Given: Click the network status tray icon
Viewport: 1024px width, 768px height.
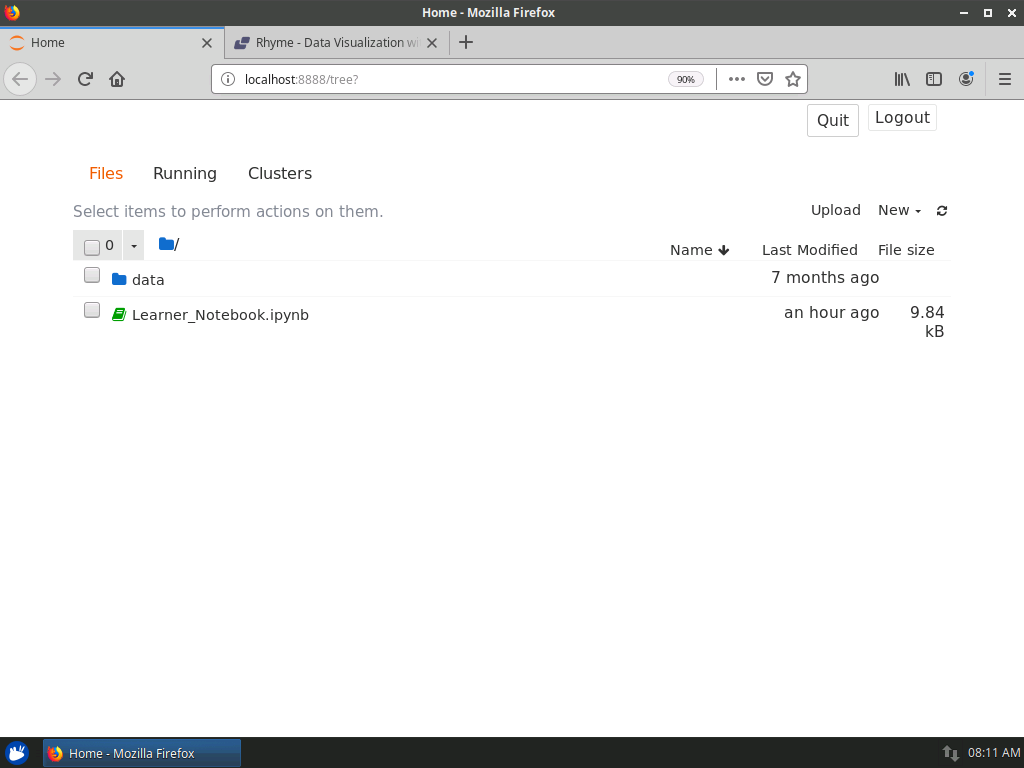Looking at the screenshot, I should (951, 753).
